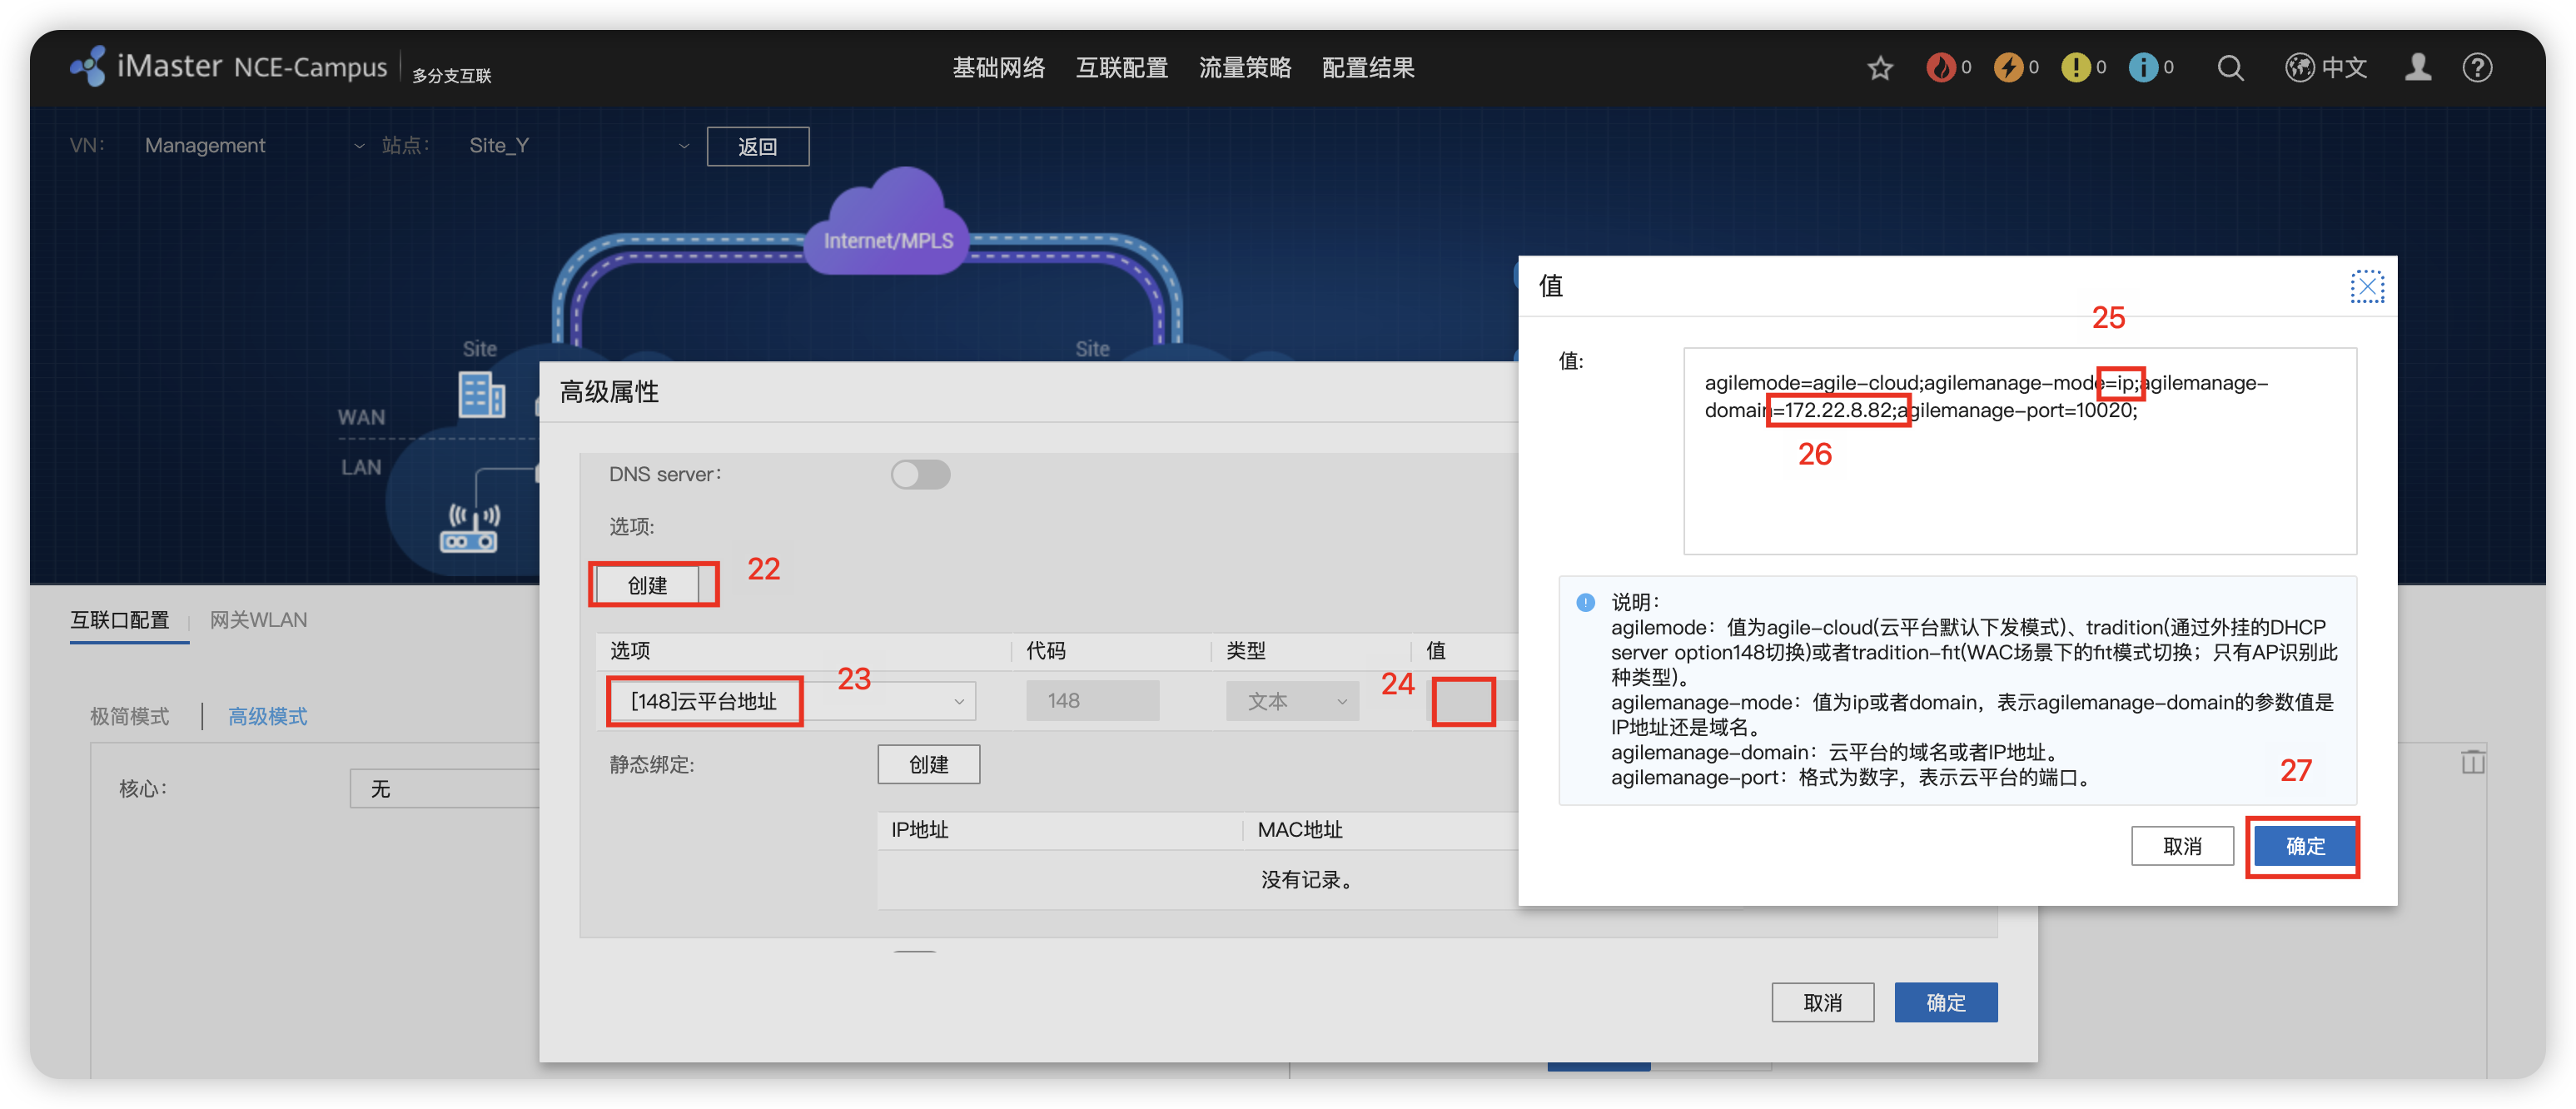Open info alarms blue icon

[2142, 68]
